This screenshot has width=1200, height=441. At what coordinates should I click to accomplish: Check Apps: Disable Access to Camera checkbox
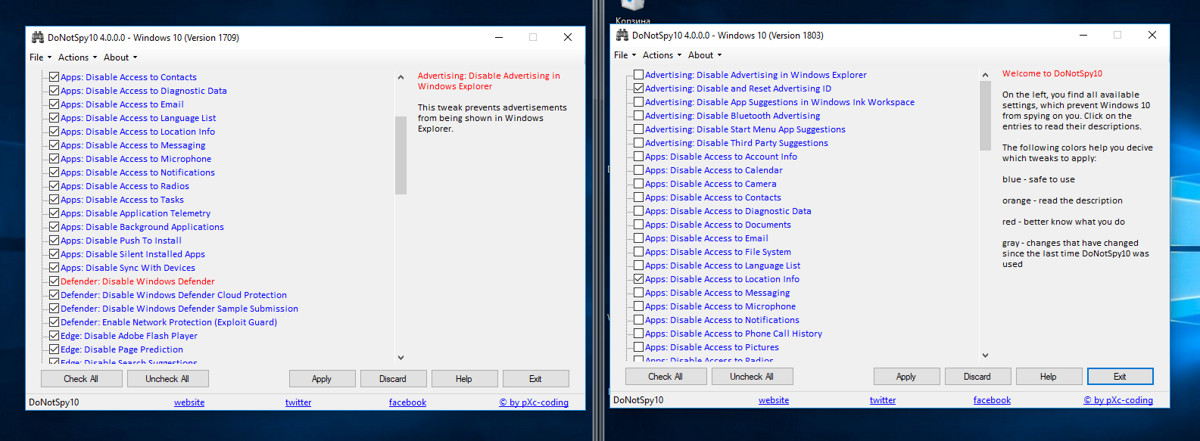coord(638,184)
